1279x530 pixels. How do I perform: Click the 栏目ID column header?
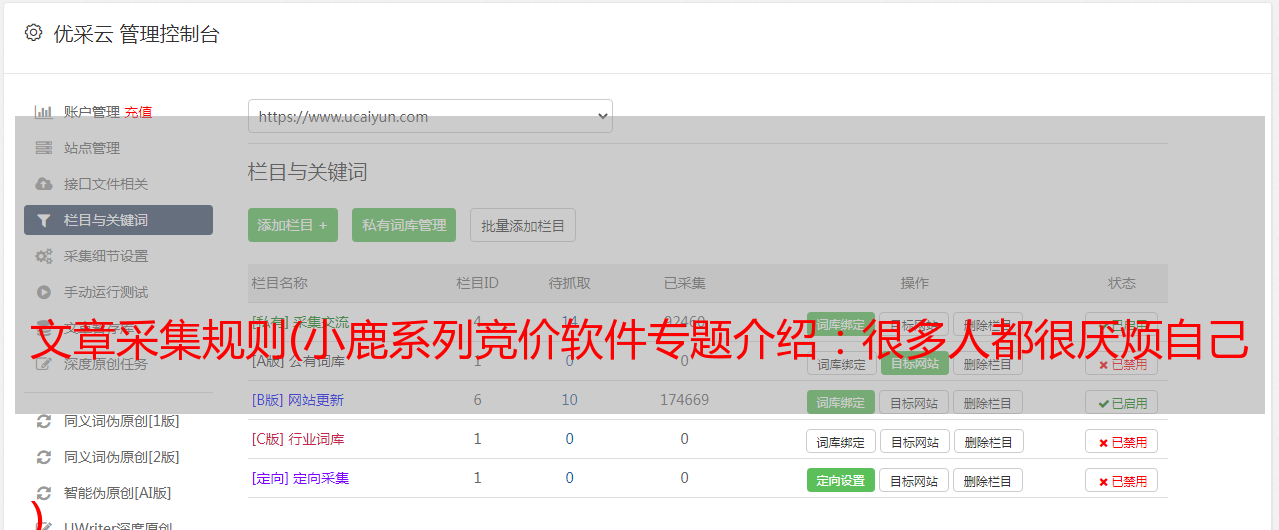tap(477, 283)
